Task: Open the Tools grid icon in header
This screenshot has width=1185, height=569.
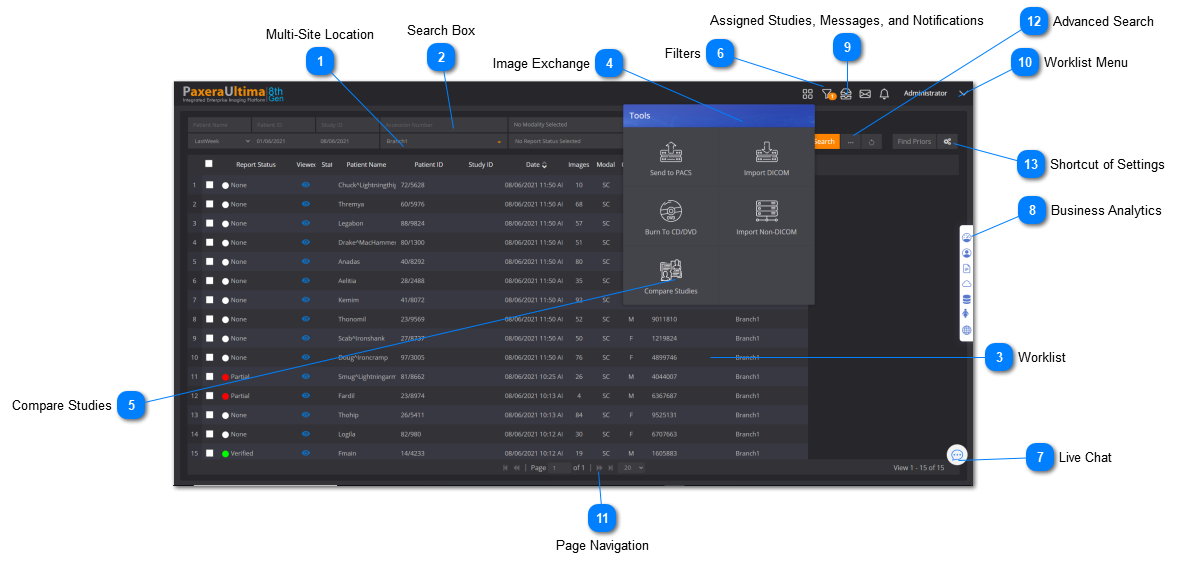Action: [807, 94]
